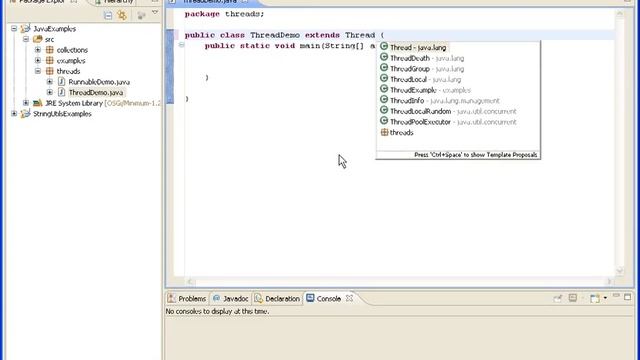640x360 pixels.
Task: Select StringUtilsExamples project label
Action: 62,114
